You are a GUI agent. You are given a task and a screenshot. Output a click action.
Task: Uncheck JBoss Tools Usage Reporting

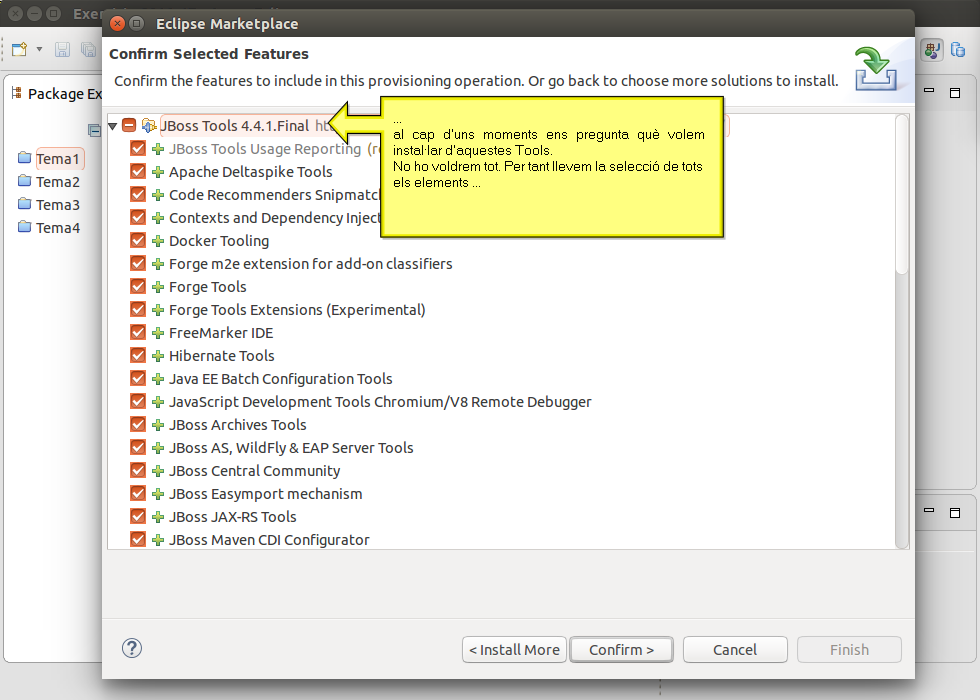tap(138, 148)
